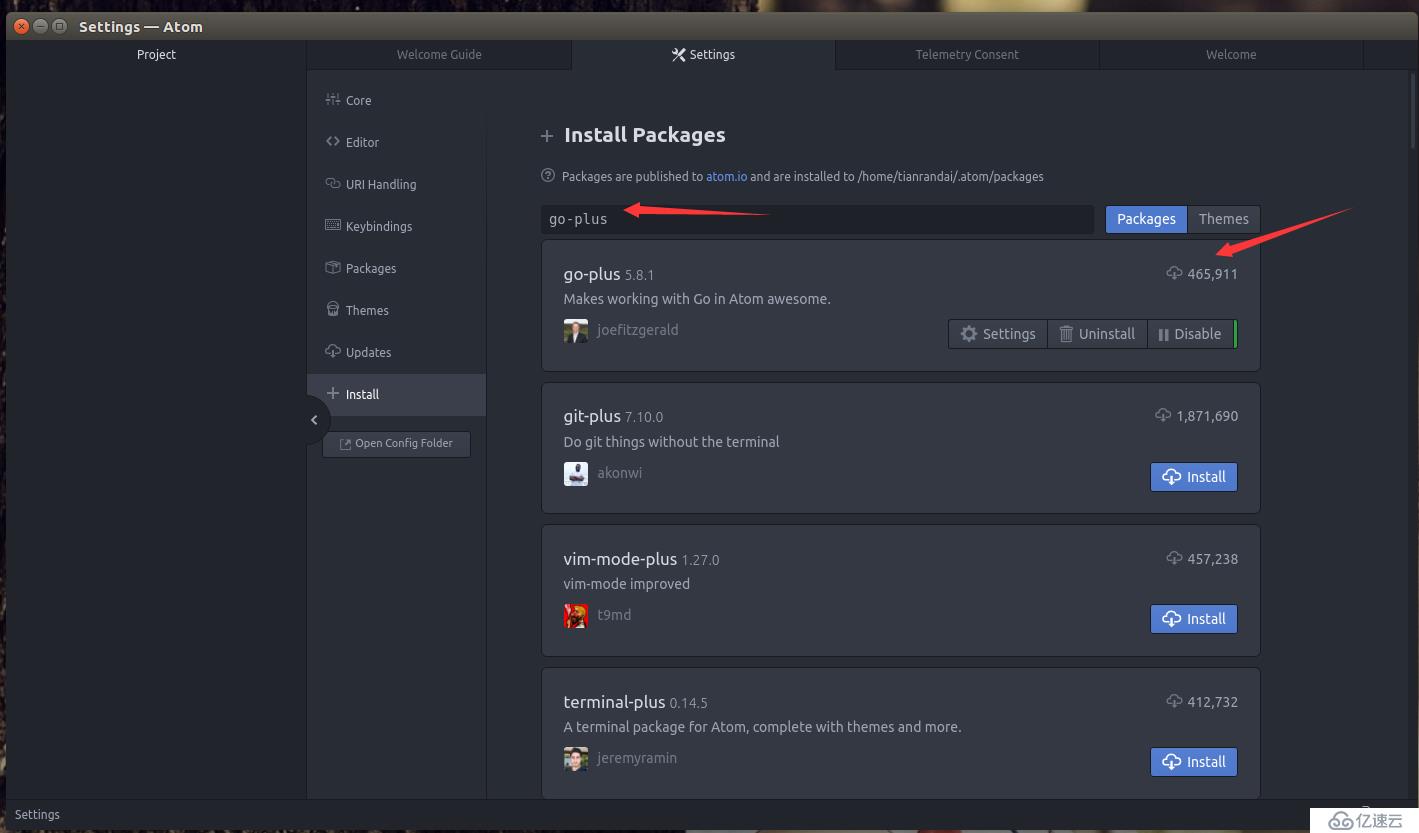Open terminal-plus package title
This screenshot has height=833, width=1419.
(x=614, y=702)
